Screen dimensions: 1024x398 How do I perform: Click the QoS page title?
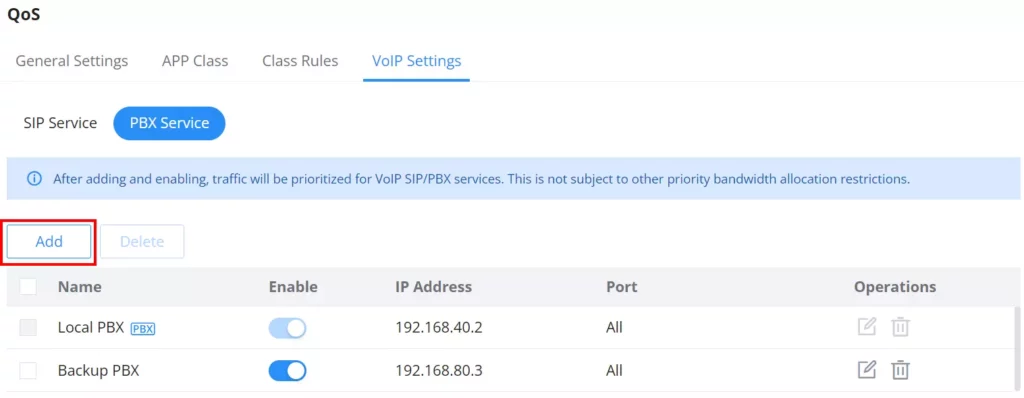click(x=24, y=14)
